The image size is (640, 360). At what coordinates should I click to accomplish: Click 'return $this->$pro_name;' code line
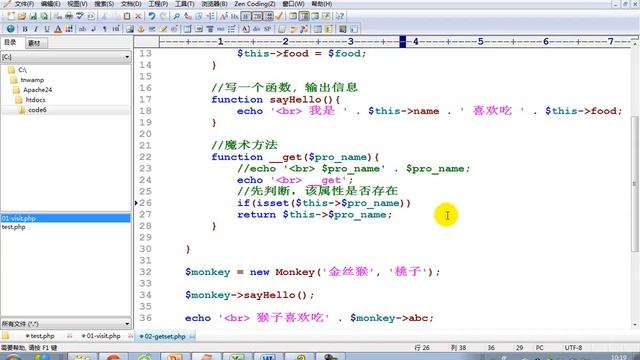(314, 215)
